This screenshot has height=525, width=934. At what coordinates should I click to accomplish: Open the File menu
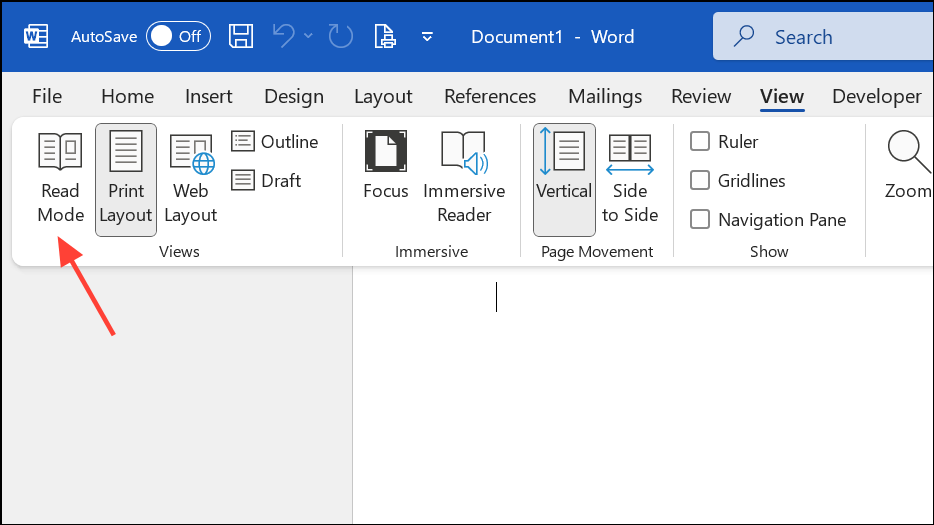pyautogui.click(x=47, y=97)
